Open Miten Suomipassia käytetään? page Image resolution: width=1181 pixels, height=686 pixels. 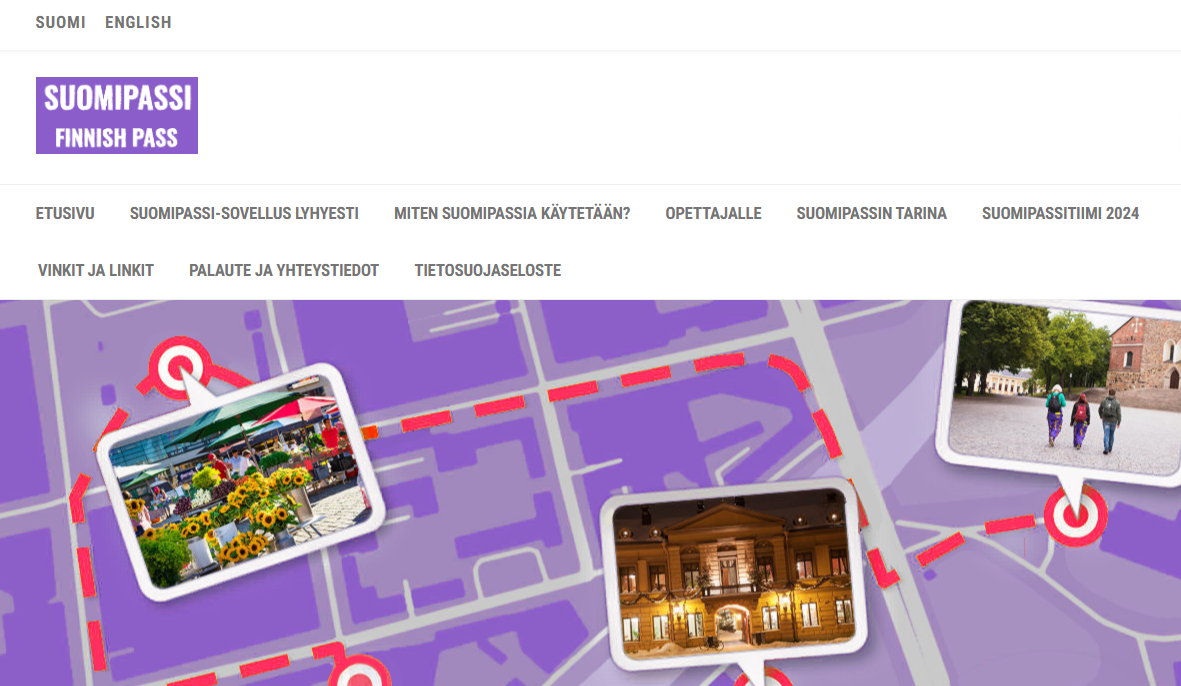pyautogui.click(x=512, y=213)
